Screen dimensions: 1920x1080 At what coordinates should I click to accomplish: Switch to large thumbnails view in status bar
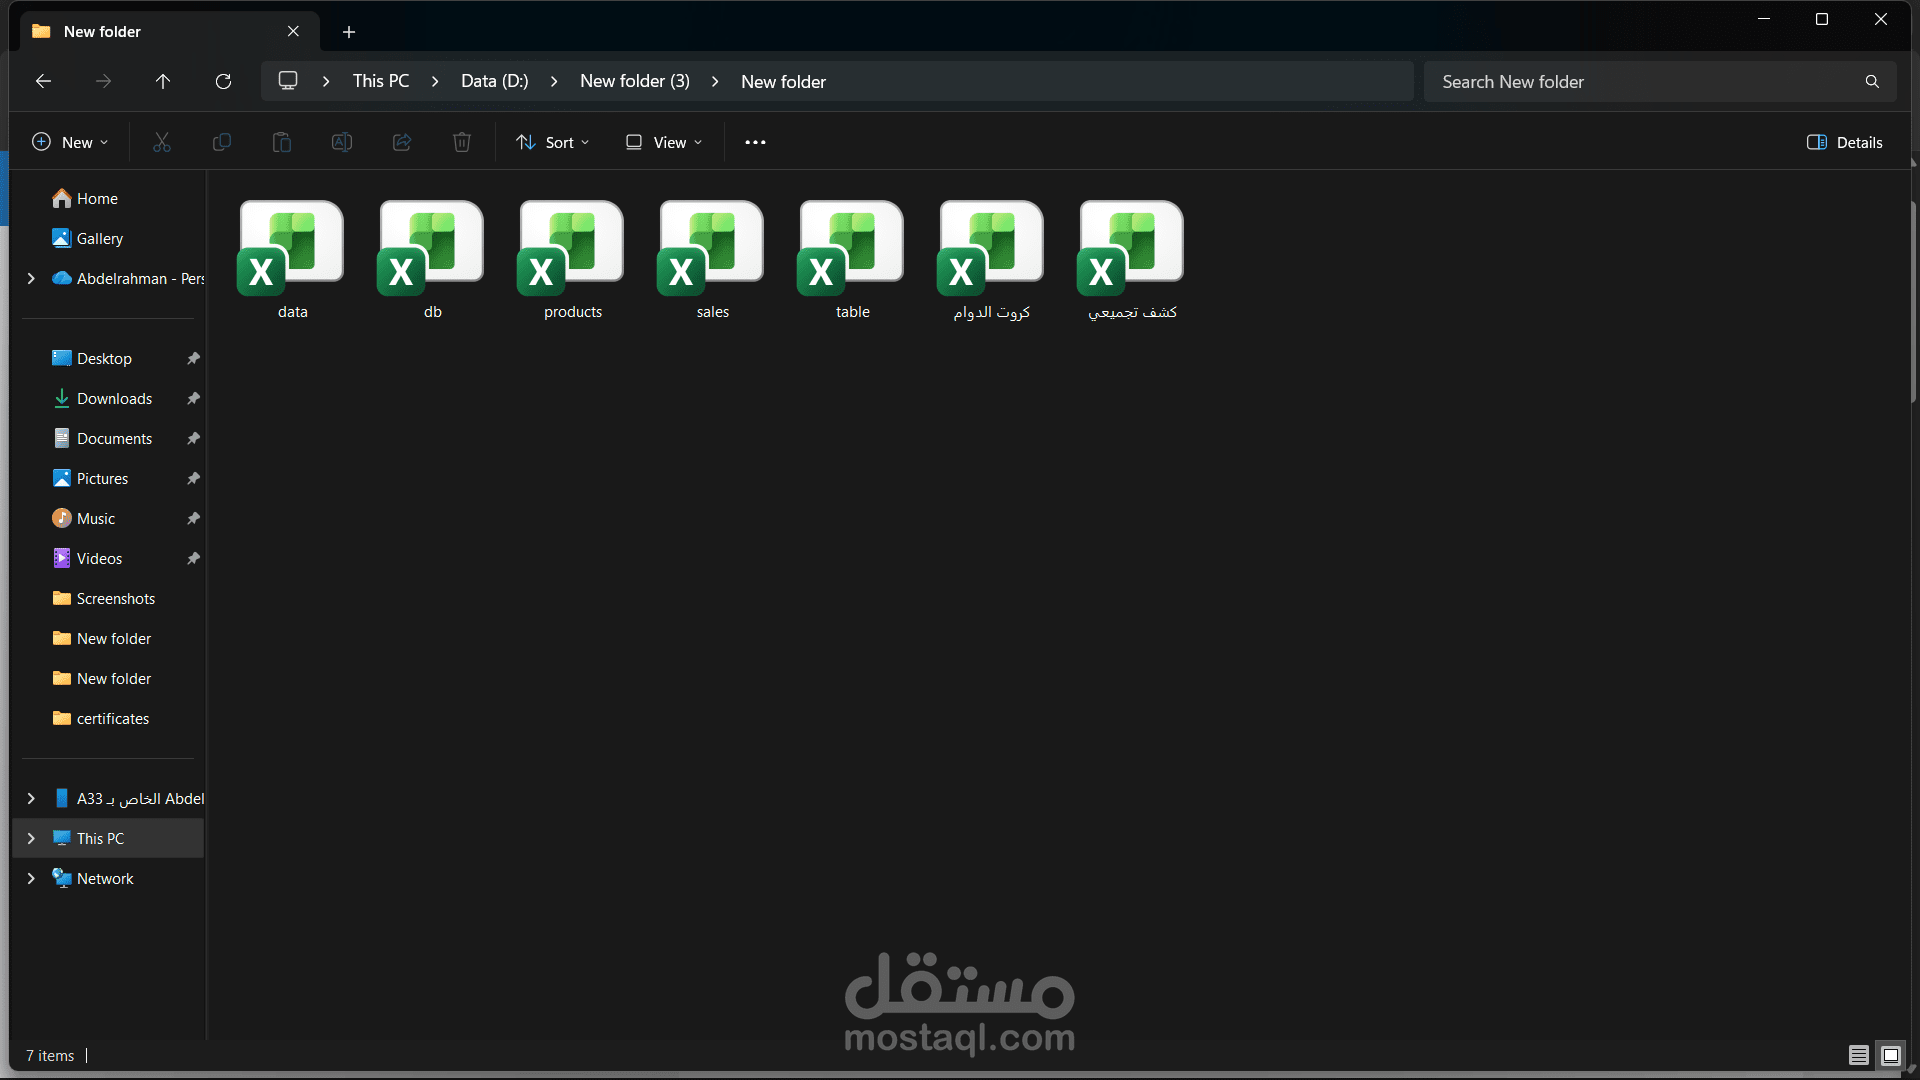pyautogui.click(x=1891, y=1055)
